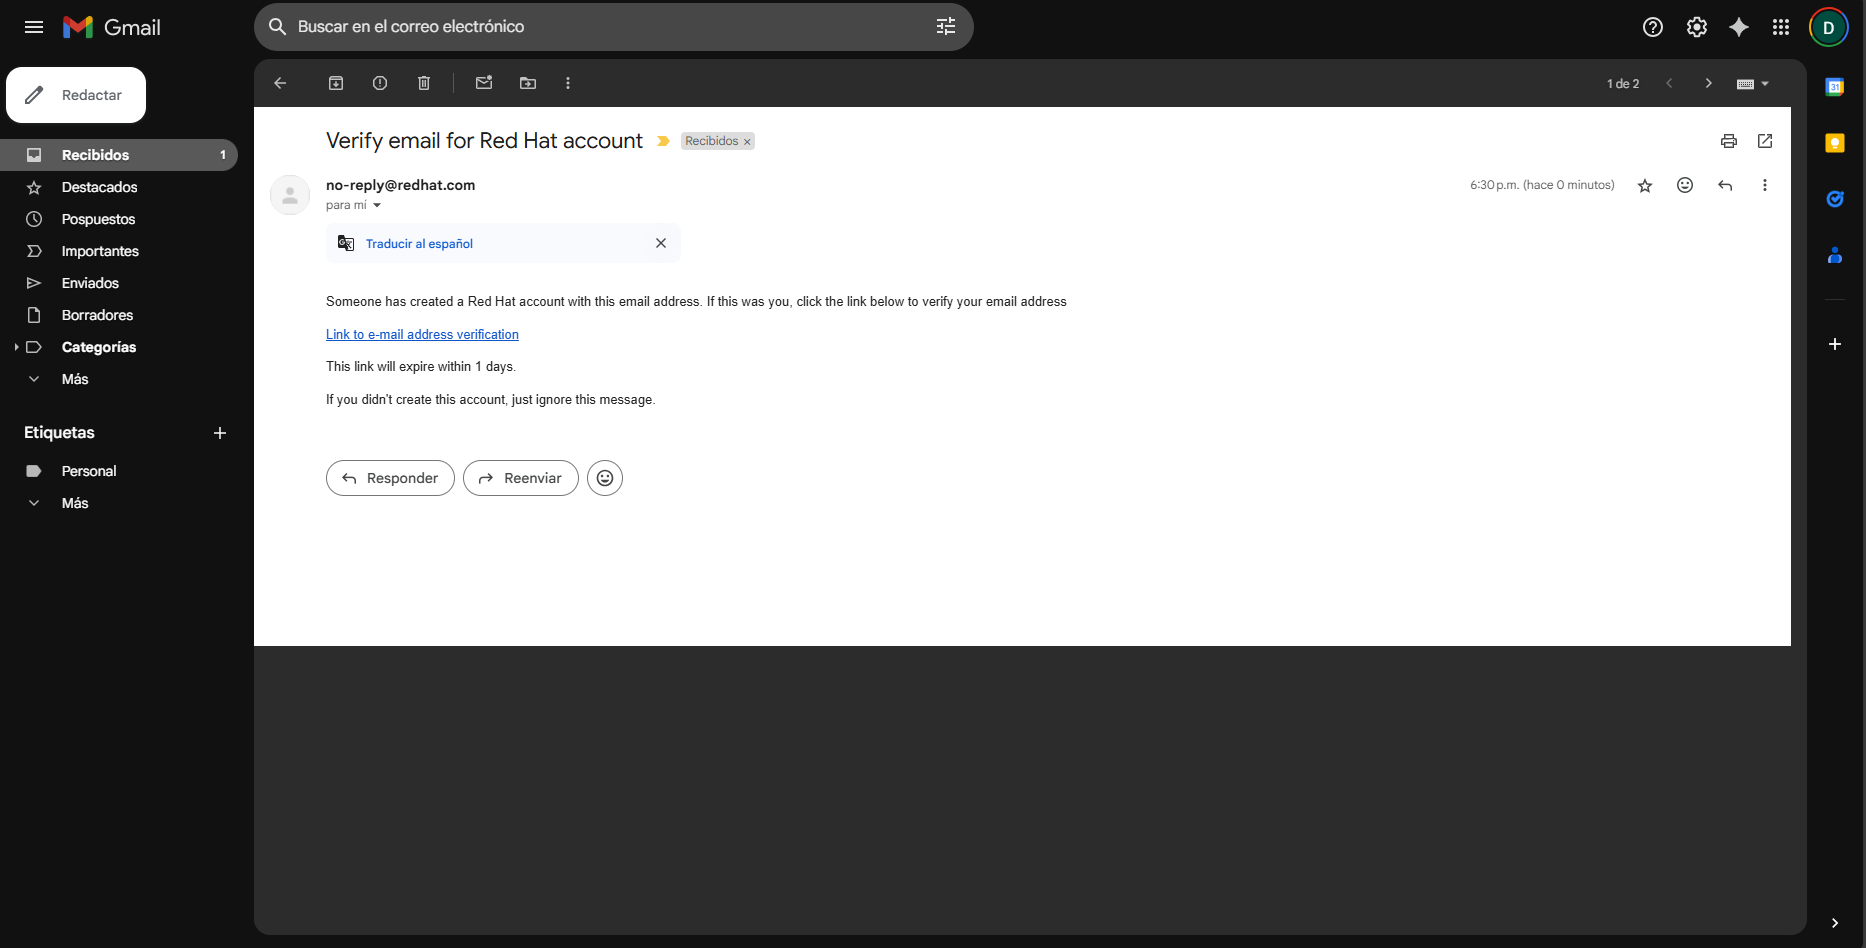
Task: Delete this email with trash icon
Action: (x=424, y=83)
